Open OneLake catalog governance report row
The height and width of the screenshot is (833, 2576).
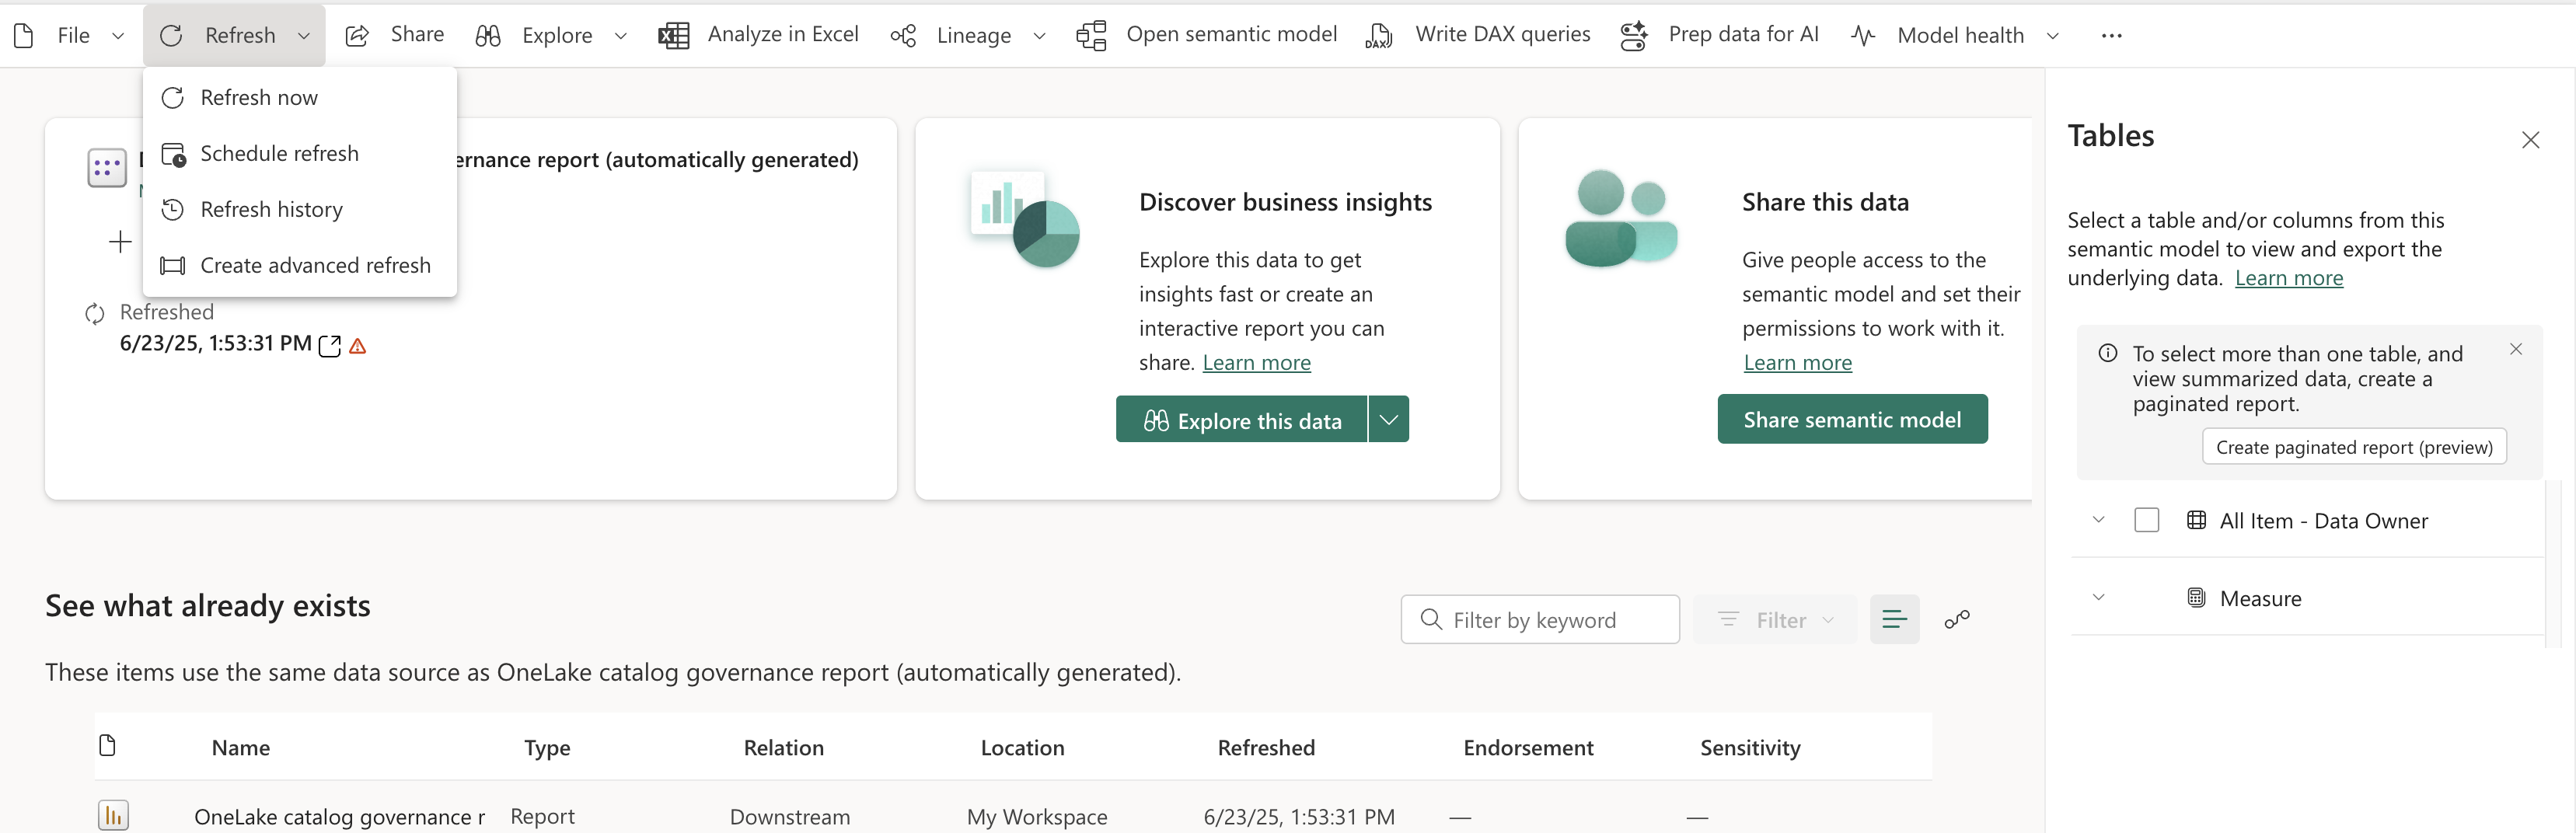(339, 817)
